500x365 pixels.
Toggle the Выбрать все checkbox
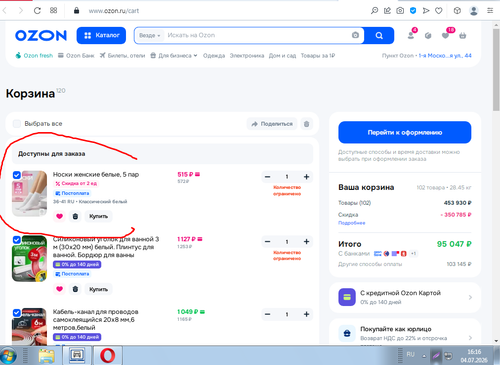click(17, 124)
